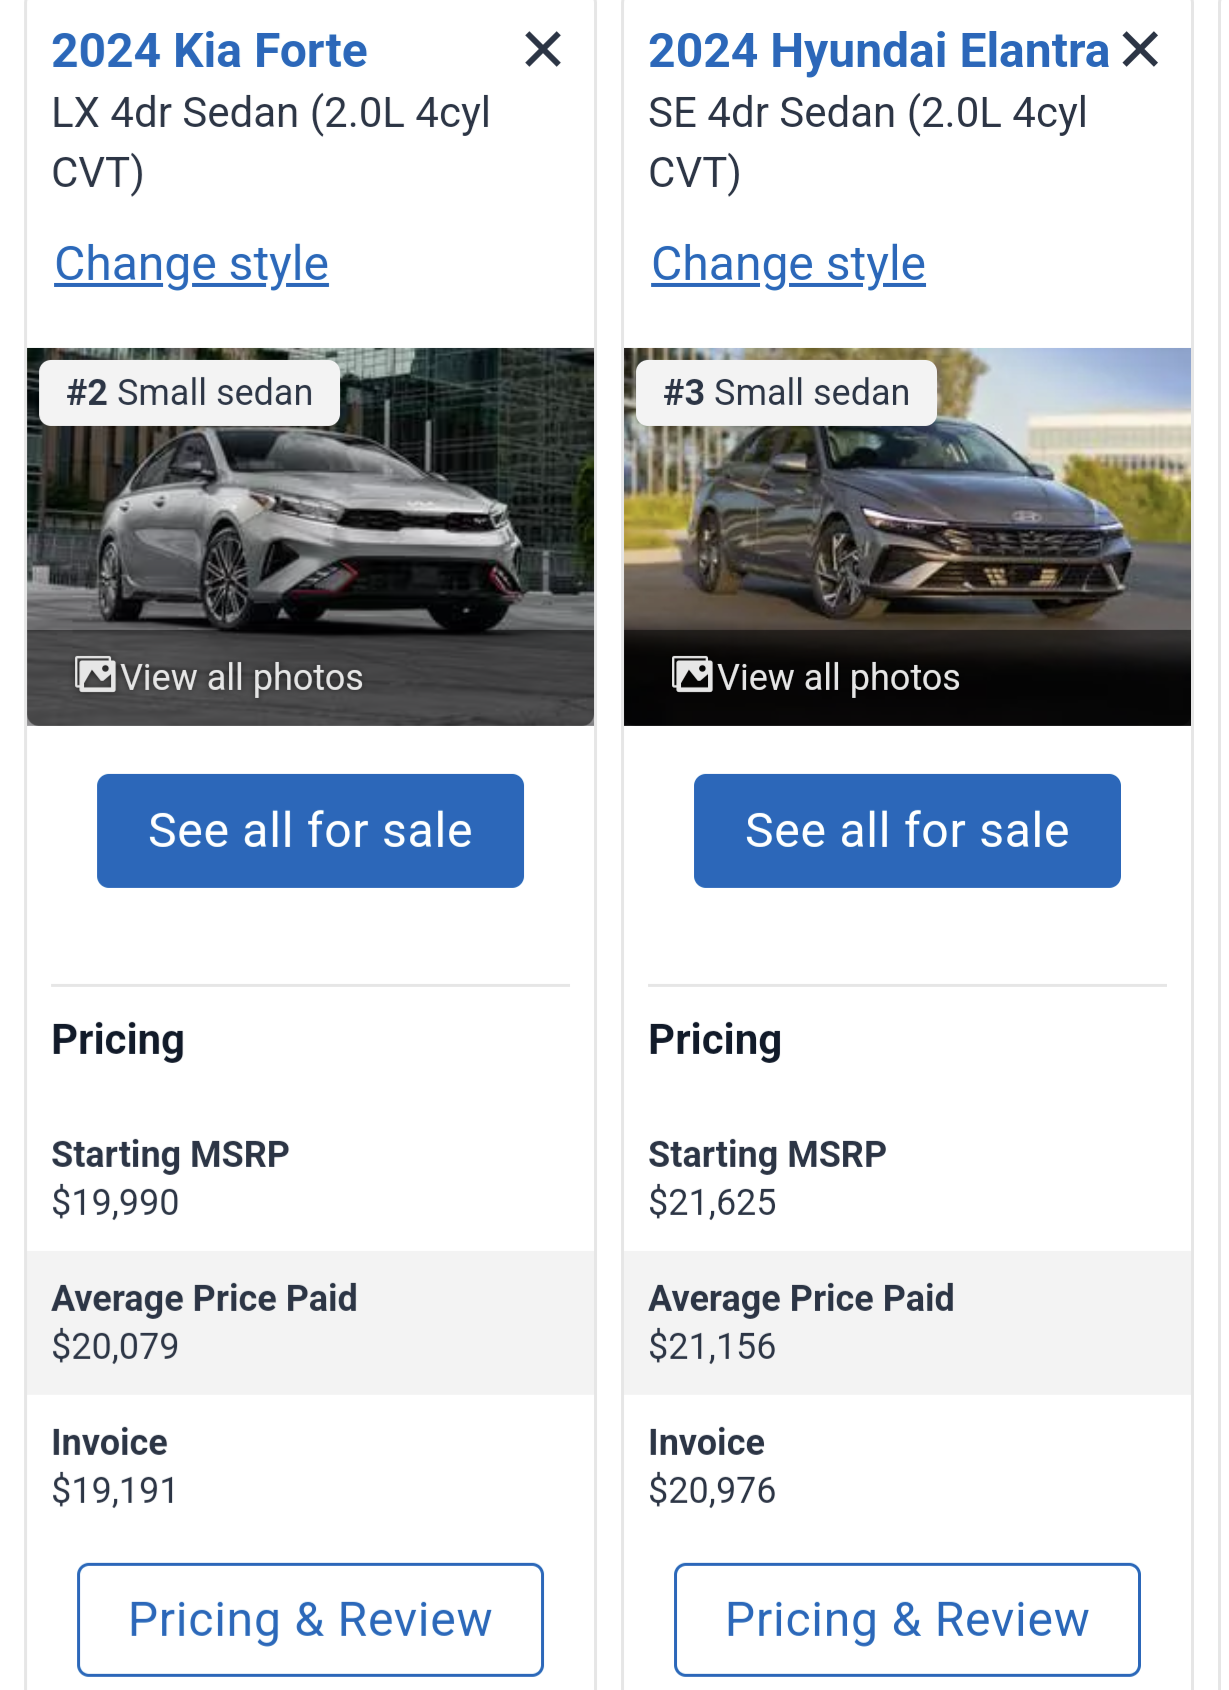
Task: Click the Kia Forte photo gallery icon
Action: click(95, 675)
